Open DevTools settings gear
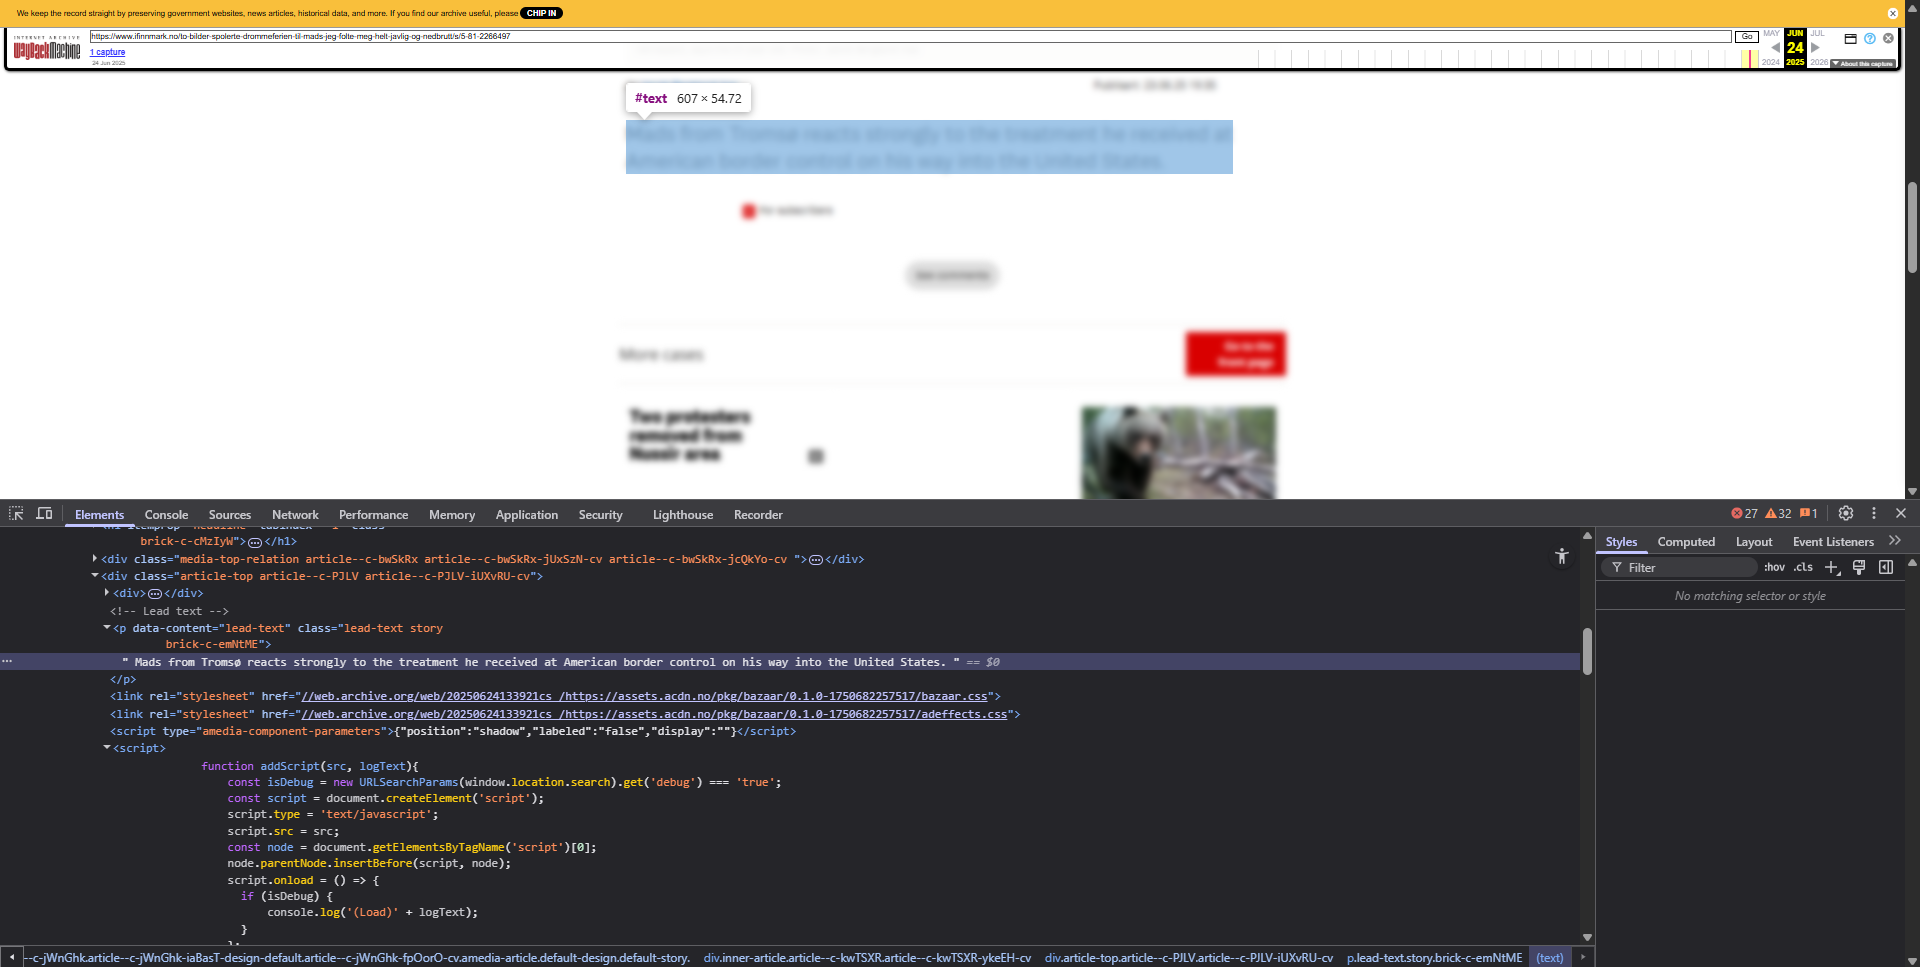The image size is (1920, 967). click(x=1846, y=513)
